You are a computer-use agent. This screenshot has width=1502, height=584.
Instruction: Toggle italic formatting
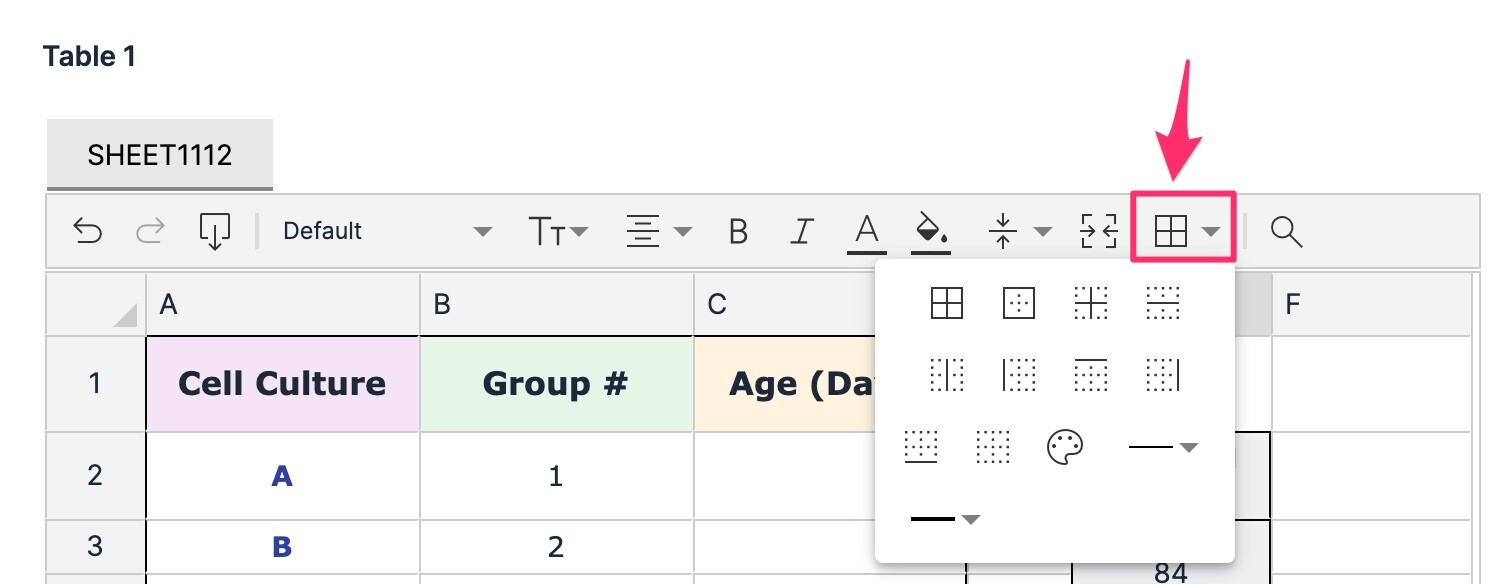[x=800, y=232]
